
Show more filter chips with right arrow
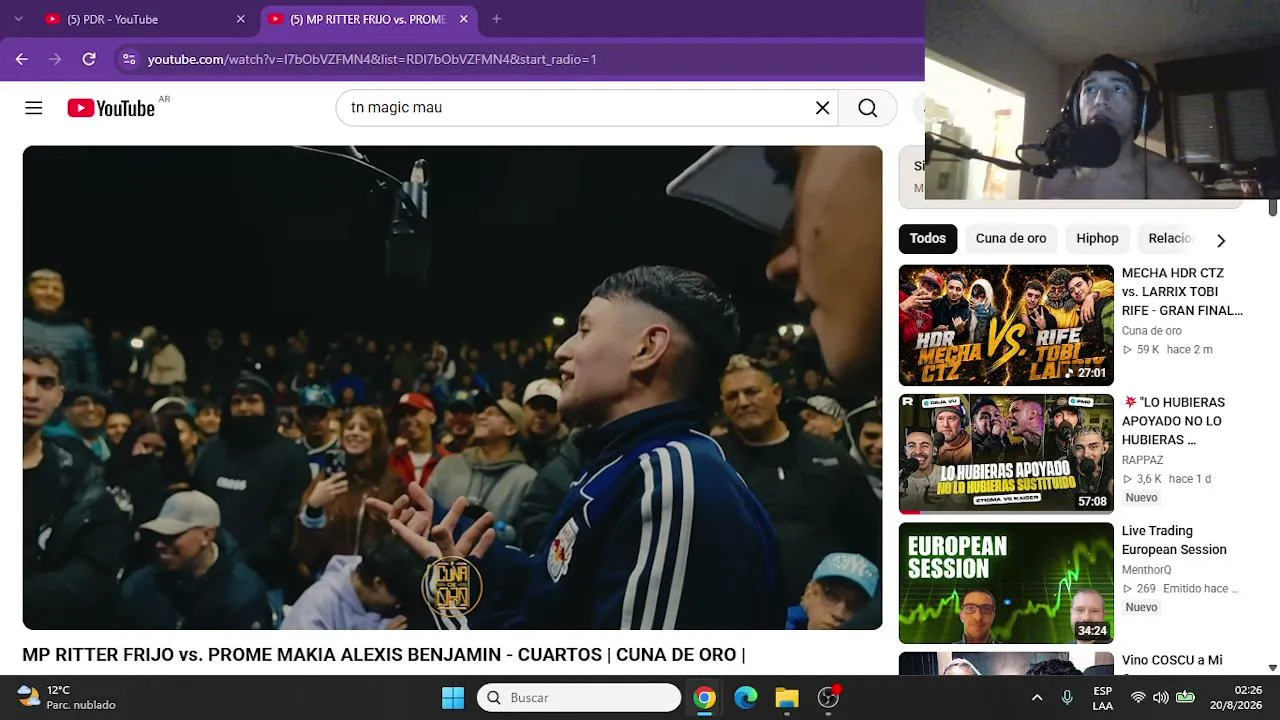tap(1220, 240)
